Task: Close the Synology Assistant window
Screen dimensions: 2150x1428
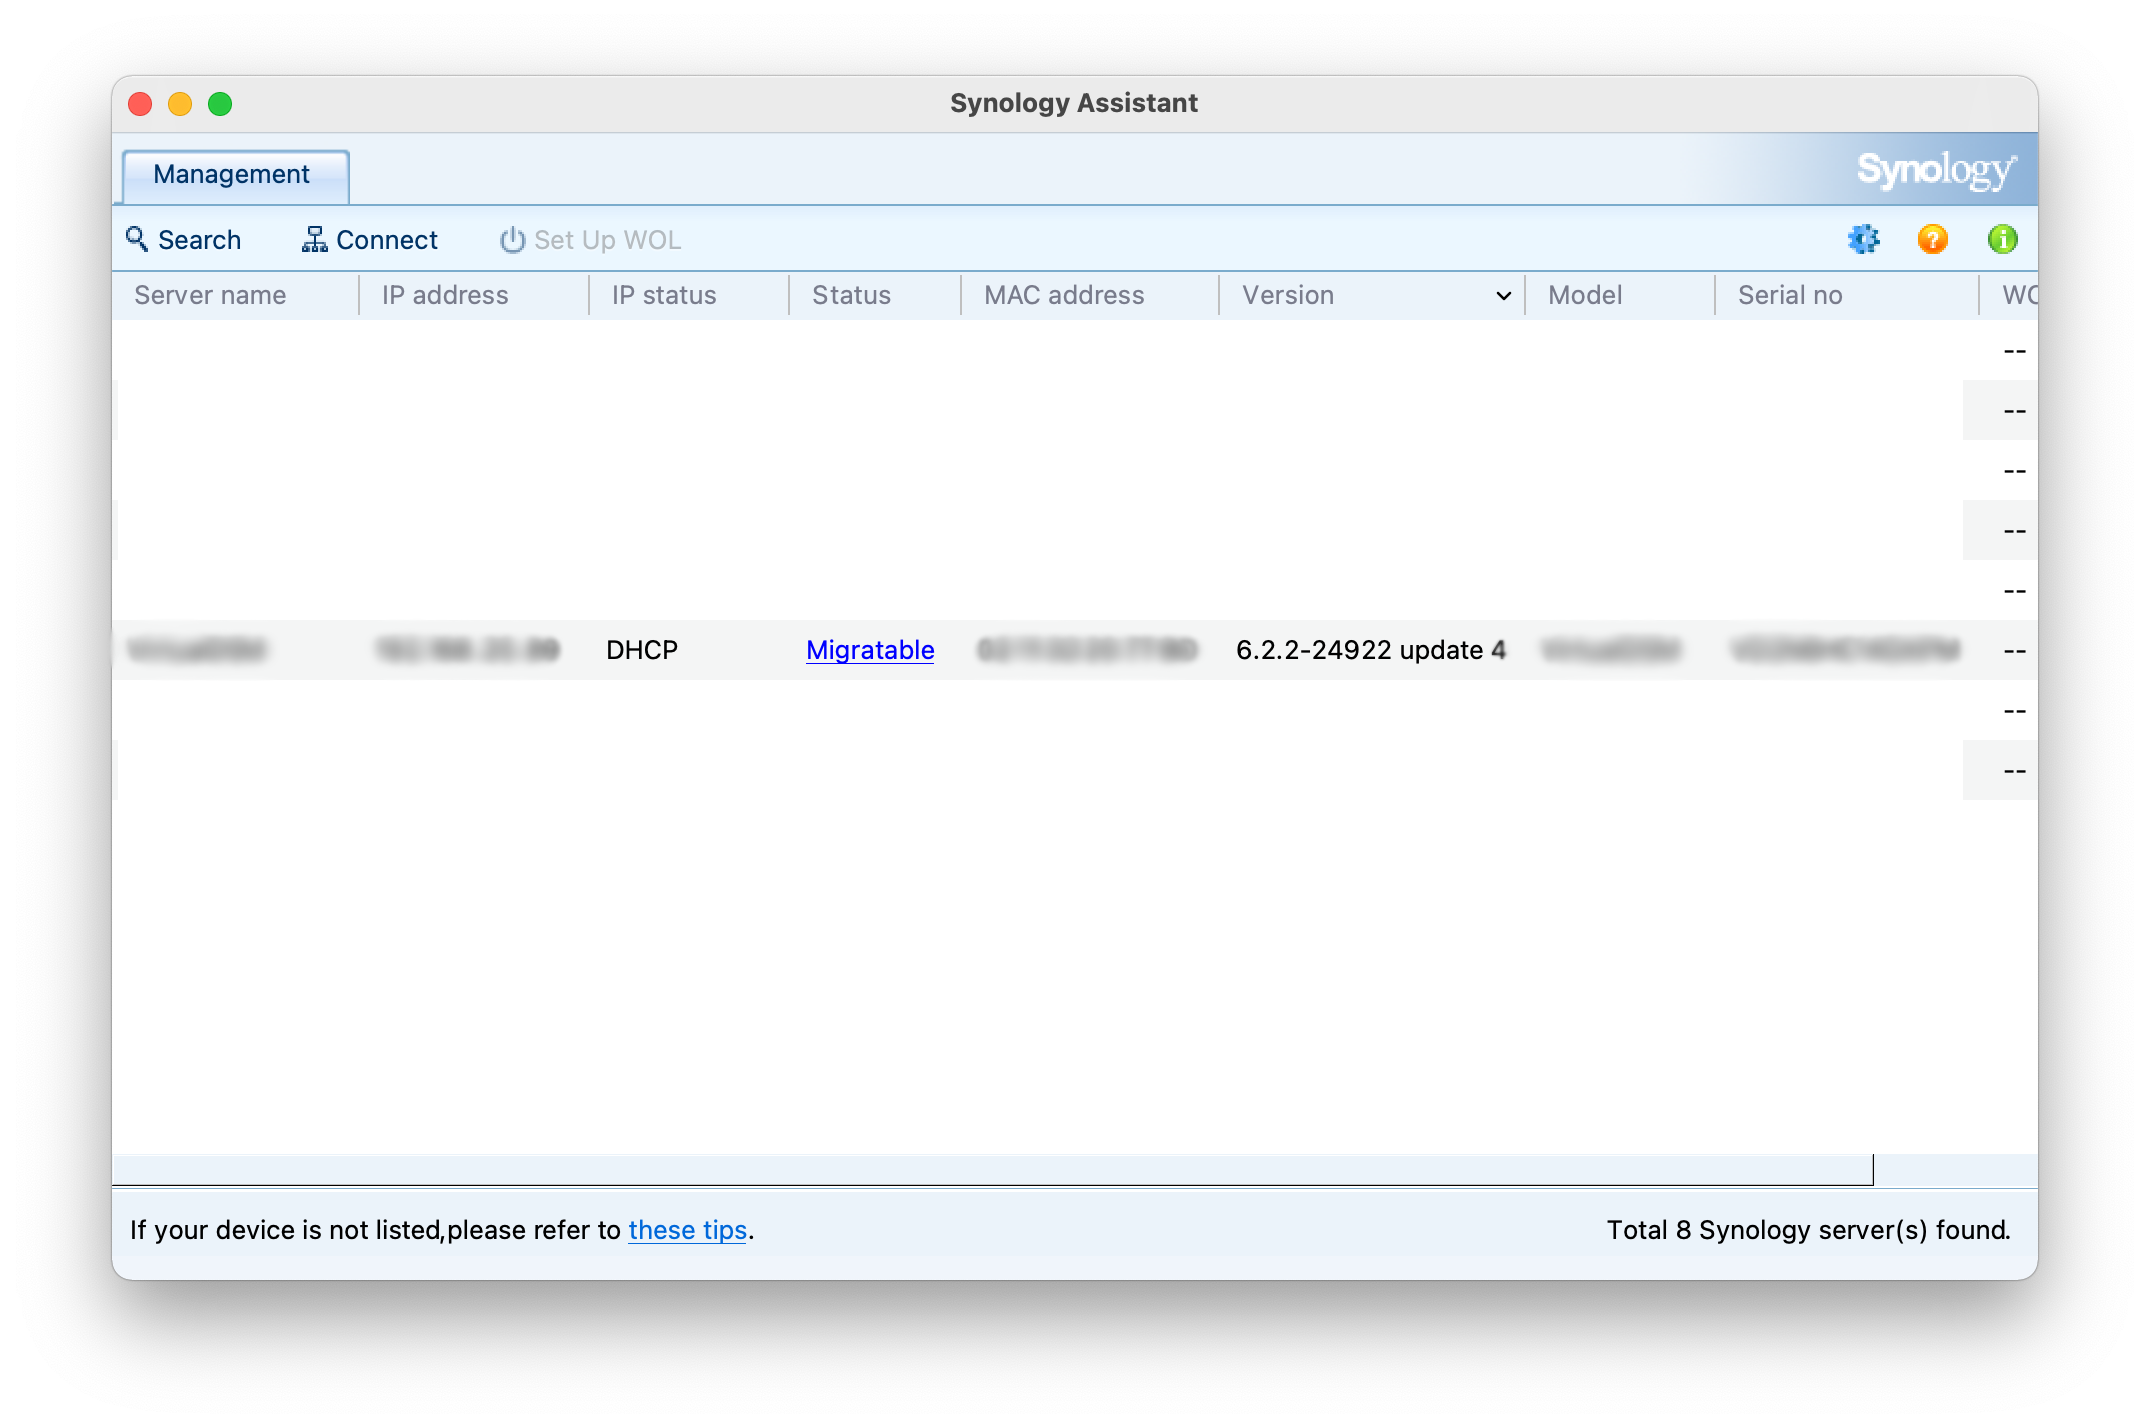Action: click(140, 104)
